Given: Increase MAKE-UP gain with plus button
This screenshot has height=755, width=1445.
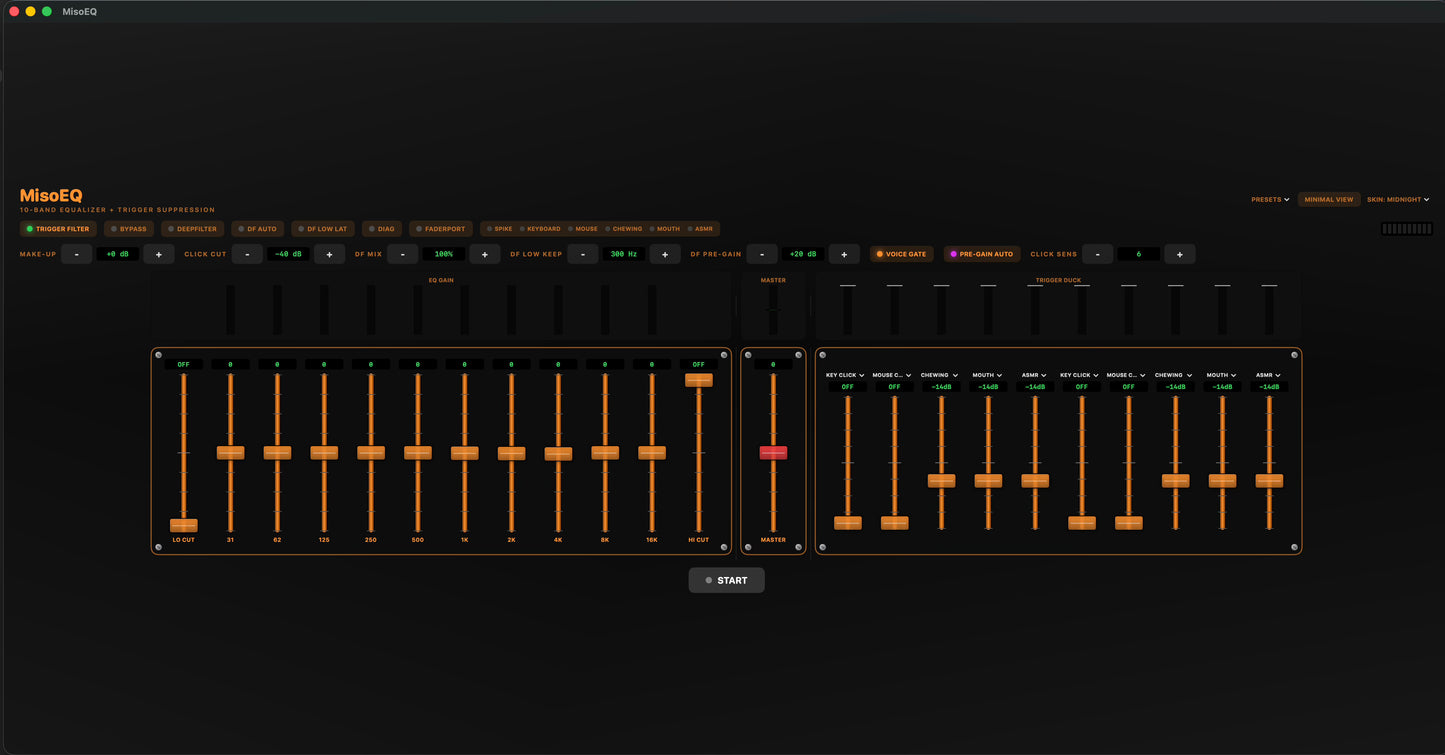Looking at the screenshot, I should tap(159, 254).
